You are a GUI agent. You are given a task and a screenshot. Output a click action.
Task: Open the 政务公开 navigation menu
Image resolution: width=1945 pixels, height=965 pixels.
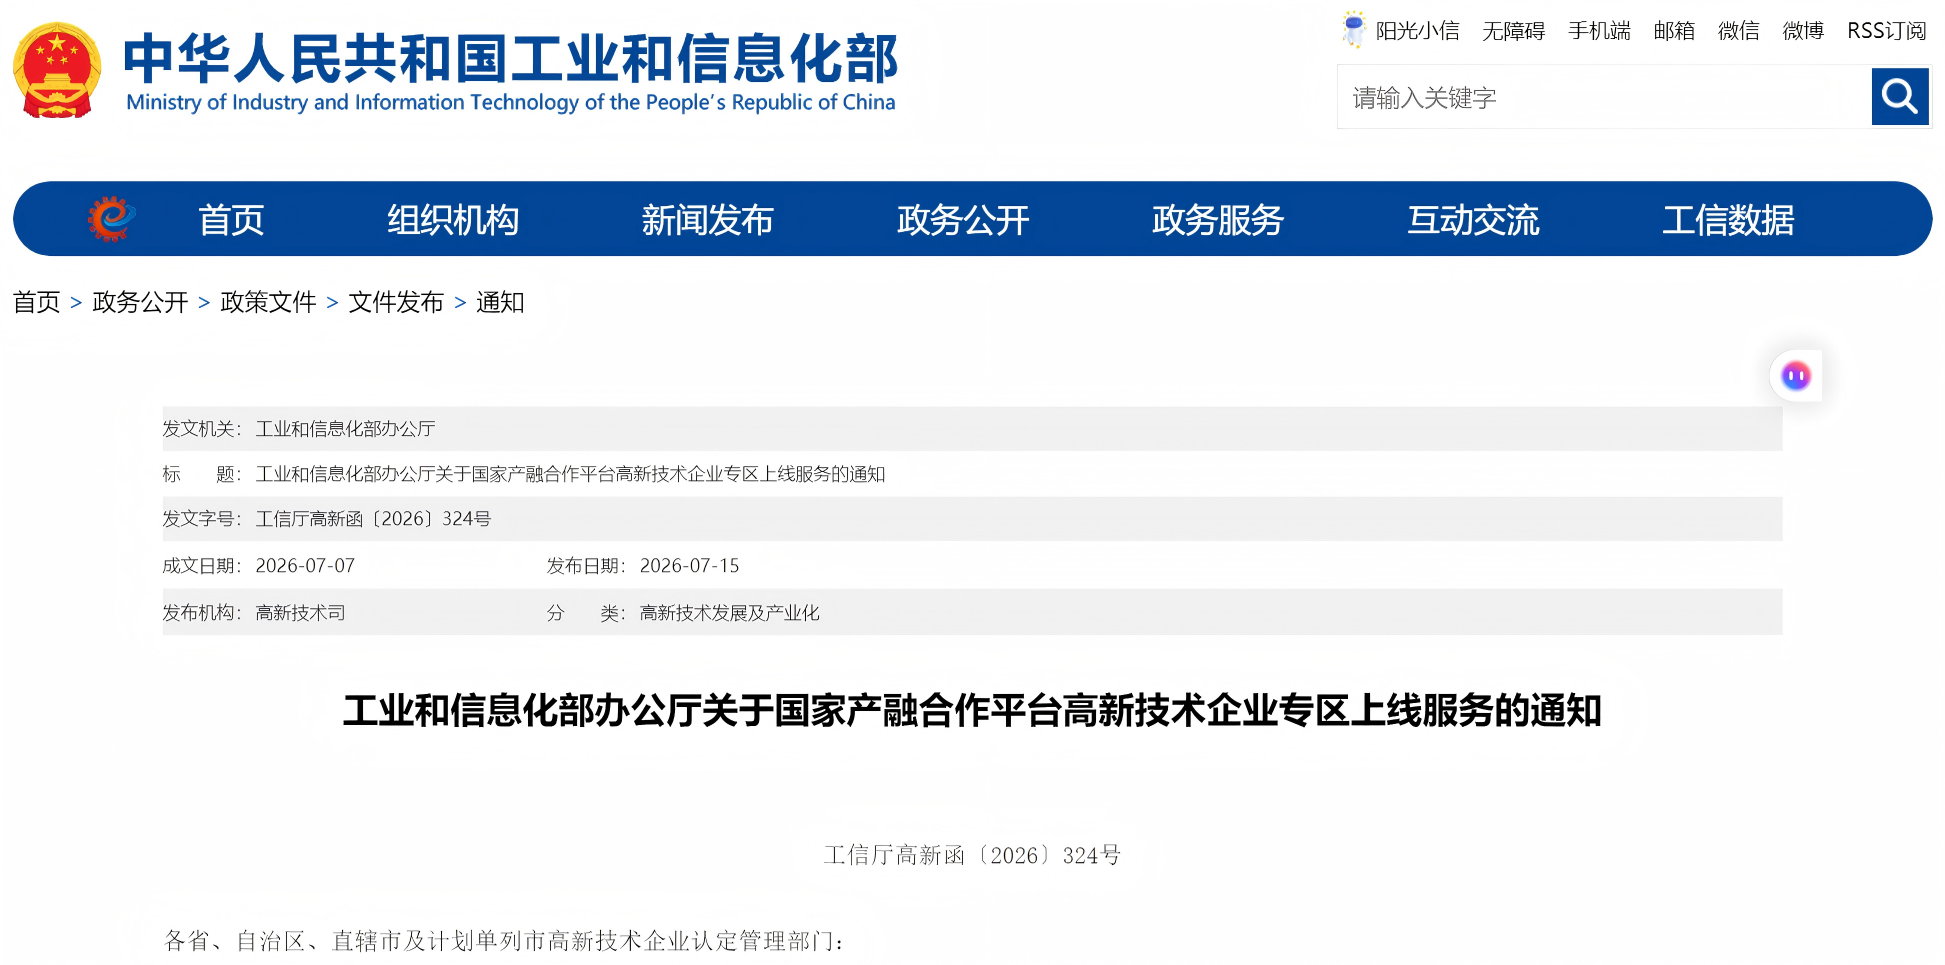coord(963,220)
